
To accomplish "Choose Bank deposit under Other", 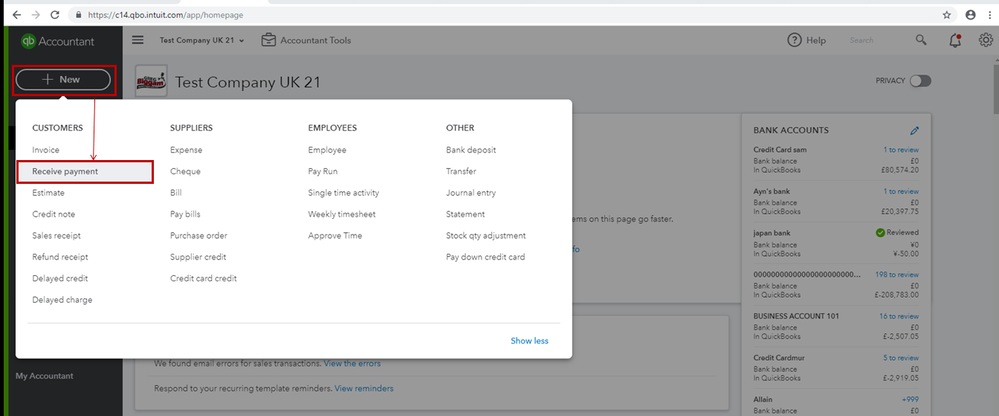I will pyautogui.click(x=471, y=150).
